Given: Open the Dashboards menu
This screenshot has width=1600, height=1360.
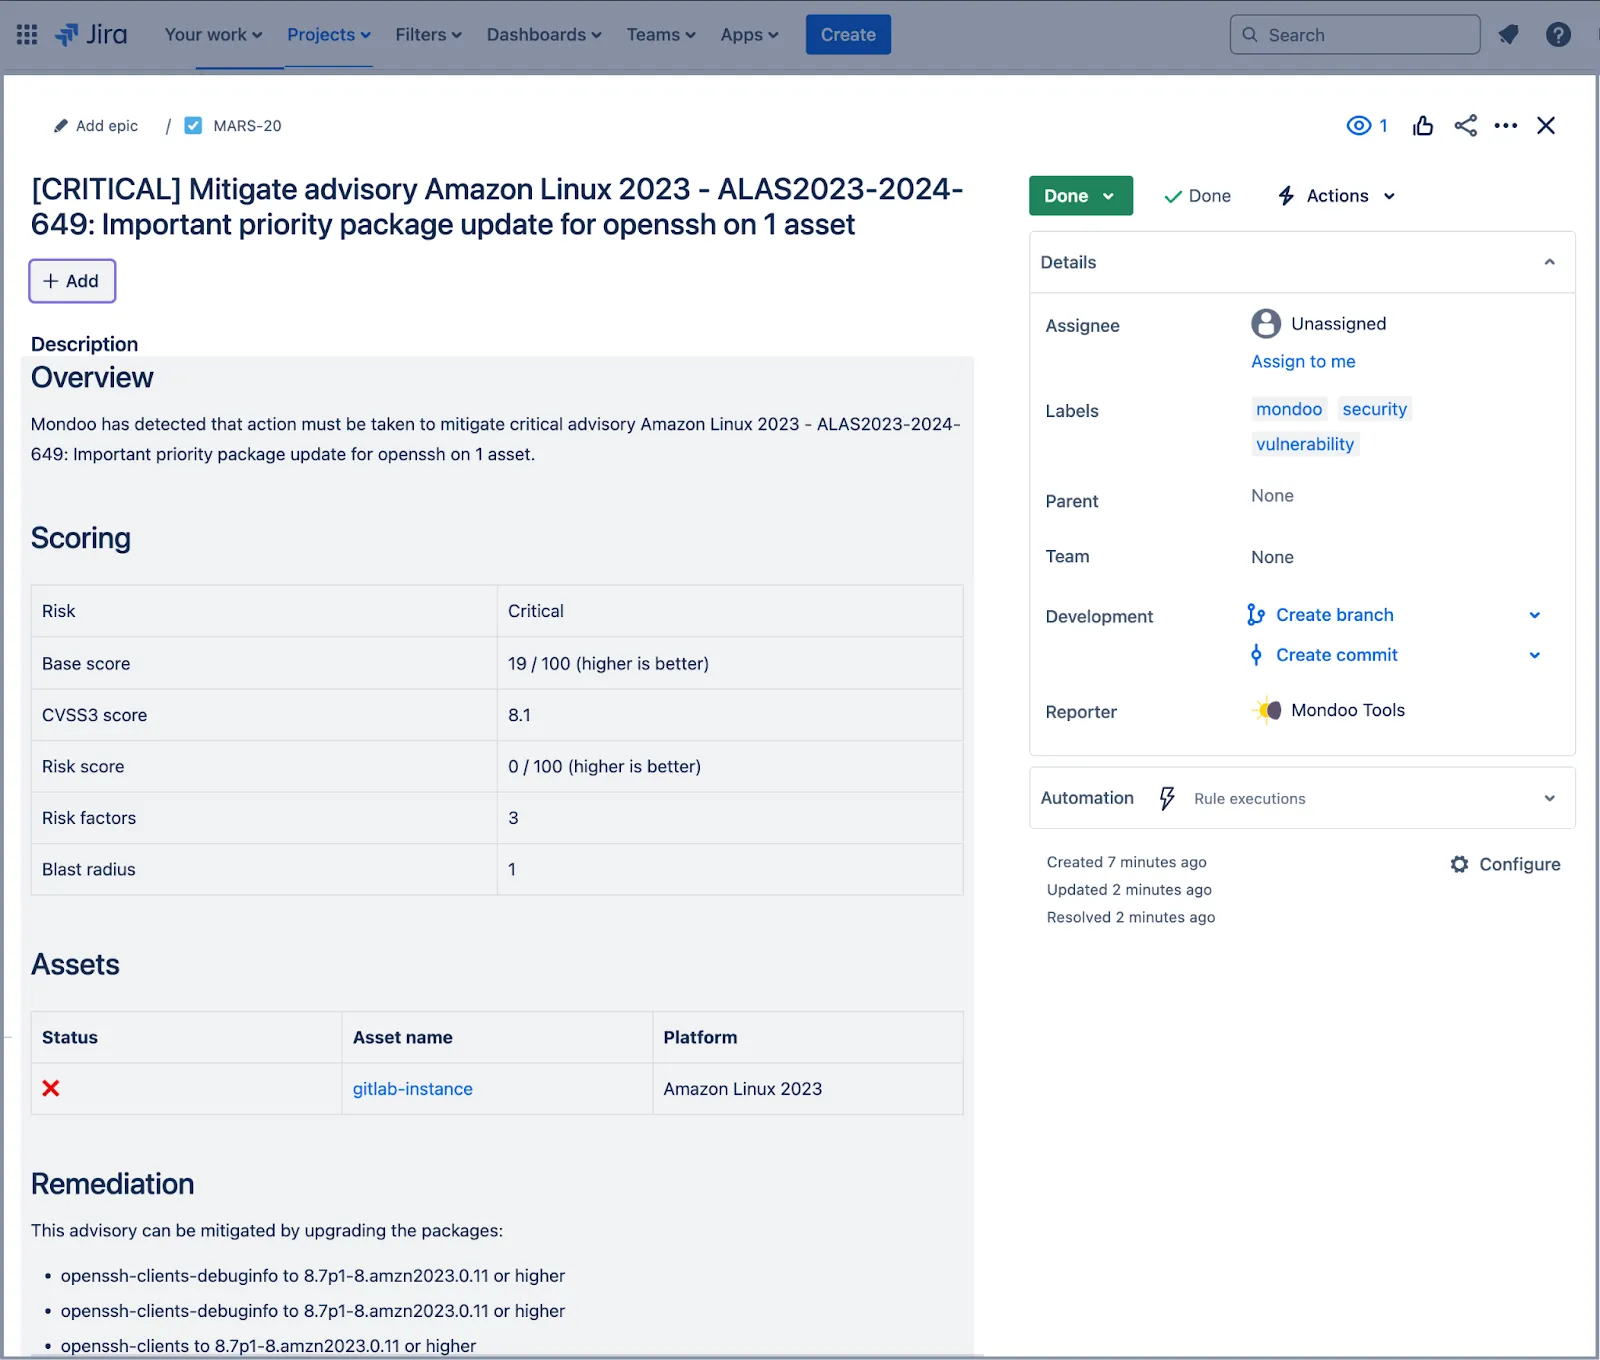Looking at the screenshot, I should (544, 35).
